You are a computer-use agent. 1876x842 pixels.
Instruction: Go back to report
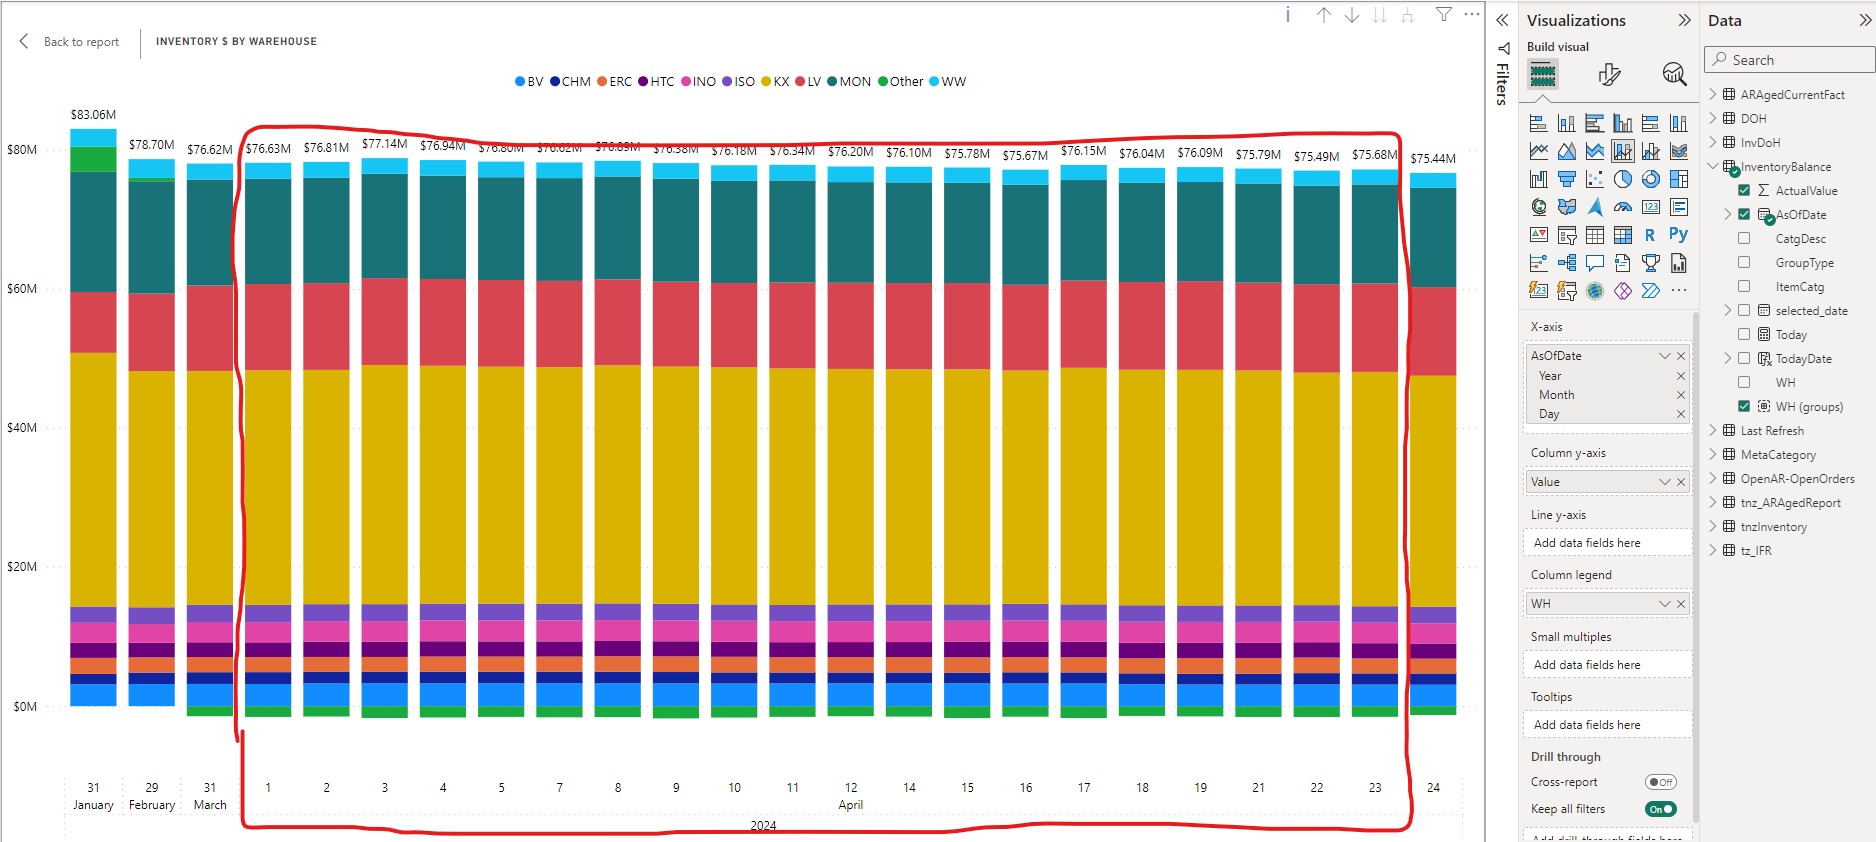click(69, 42)
